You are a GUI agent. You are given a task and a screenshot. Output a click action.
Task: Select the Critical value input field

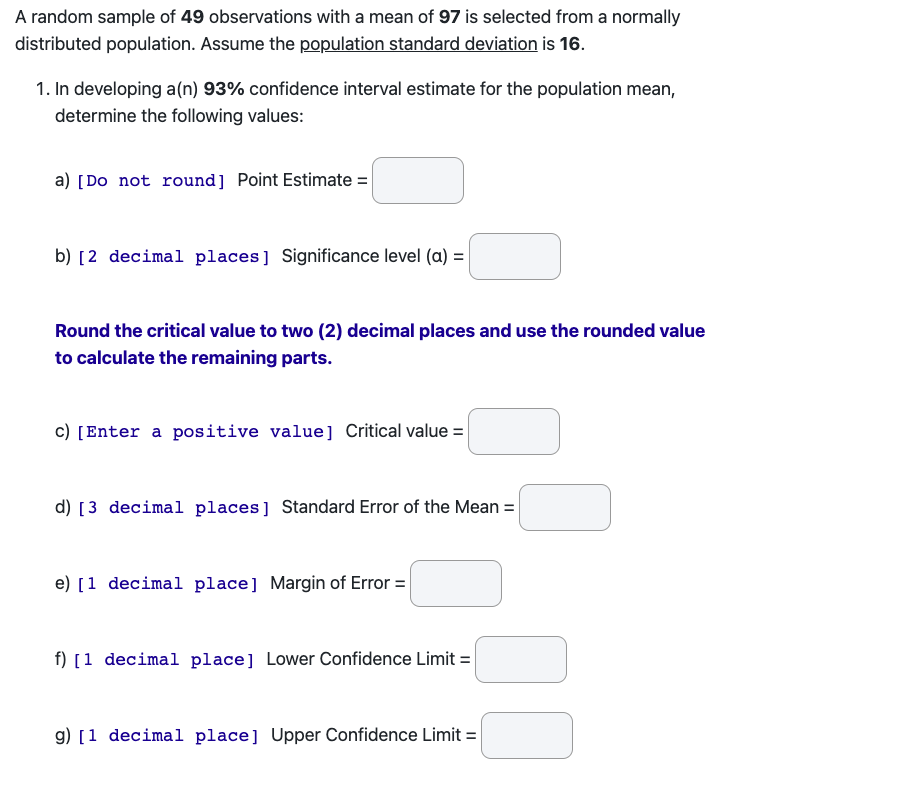click(x=513, y=431)
